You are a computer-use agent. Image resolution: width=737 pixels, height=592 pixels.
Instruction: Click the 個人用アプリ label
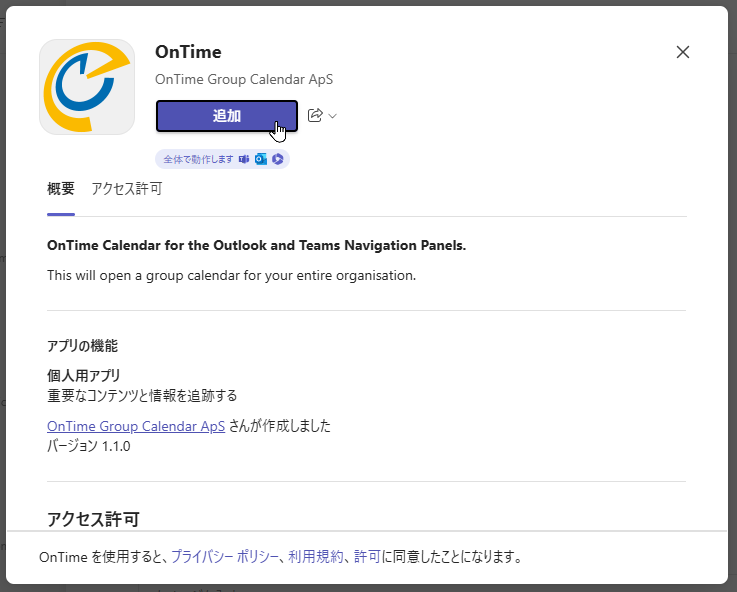click(x=84, y=375)
